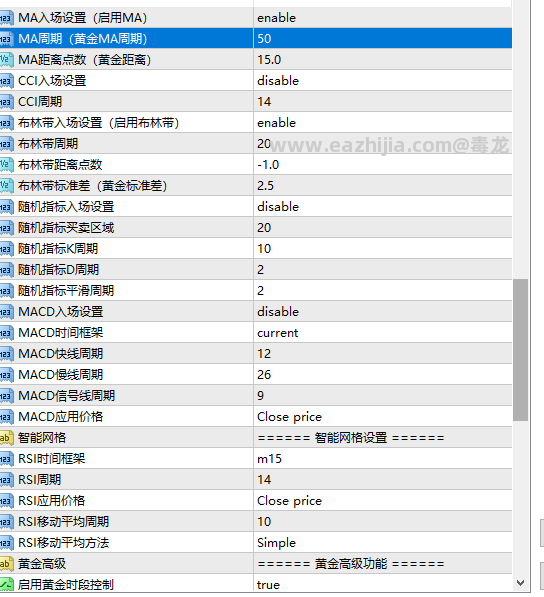The height and width of the screenshot is (597, 544).
Task: Click the scrollbar thumb of the parameter list
Action: (x=520, y=350)
